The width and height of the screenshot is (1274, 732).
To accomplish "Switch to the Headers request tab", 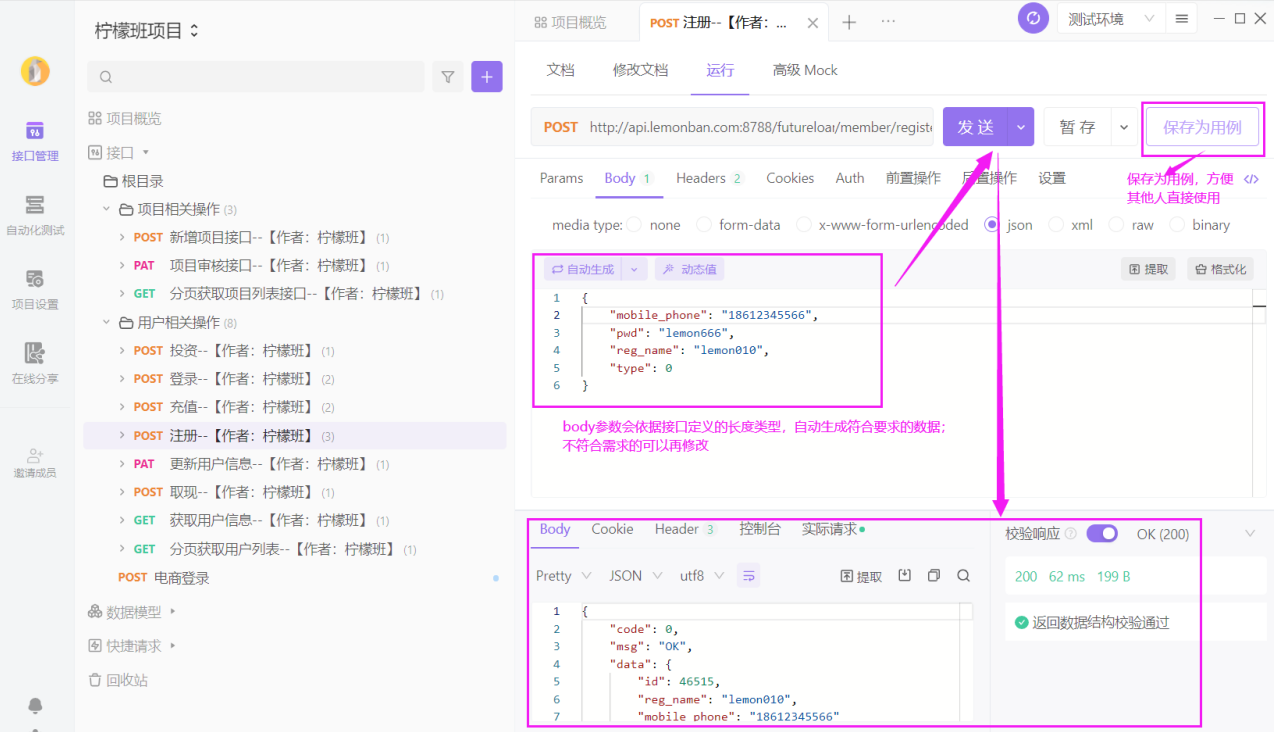I will [700, 178].
